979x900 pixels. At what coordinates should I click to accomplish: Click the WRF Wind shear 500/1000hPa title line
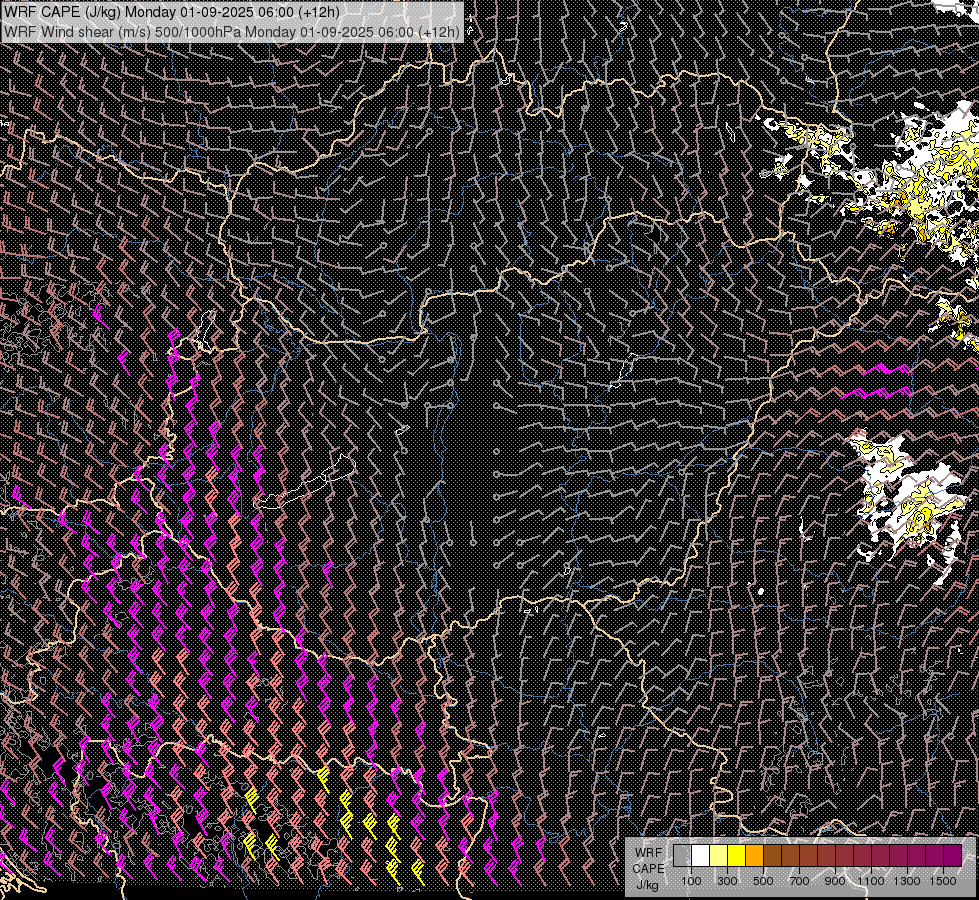tap(232, 31)
